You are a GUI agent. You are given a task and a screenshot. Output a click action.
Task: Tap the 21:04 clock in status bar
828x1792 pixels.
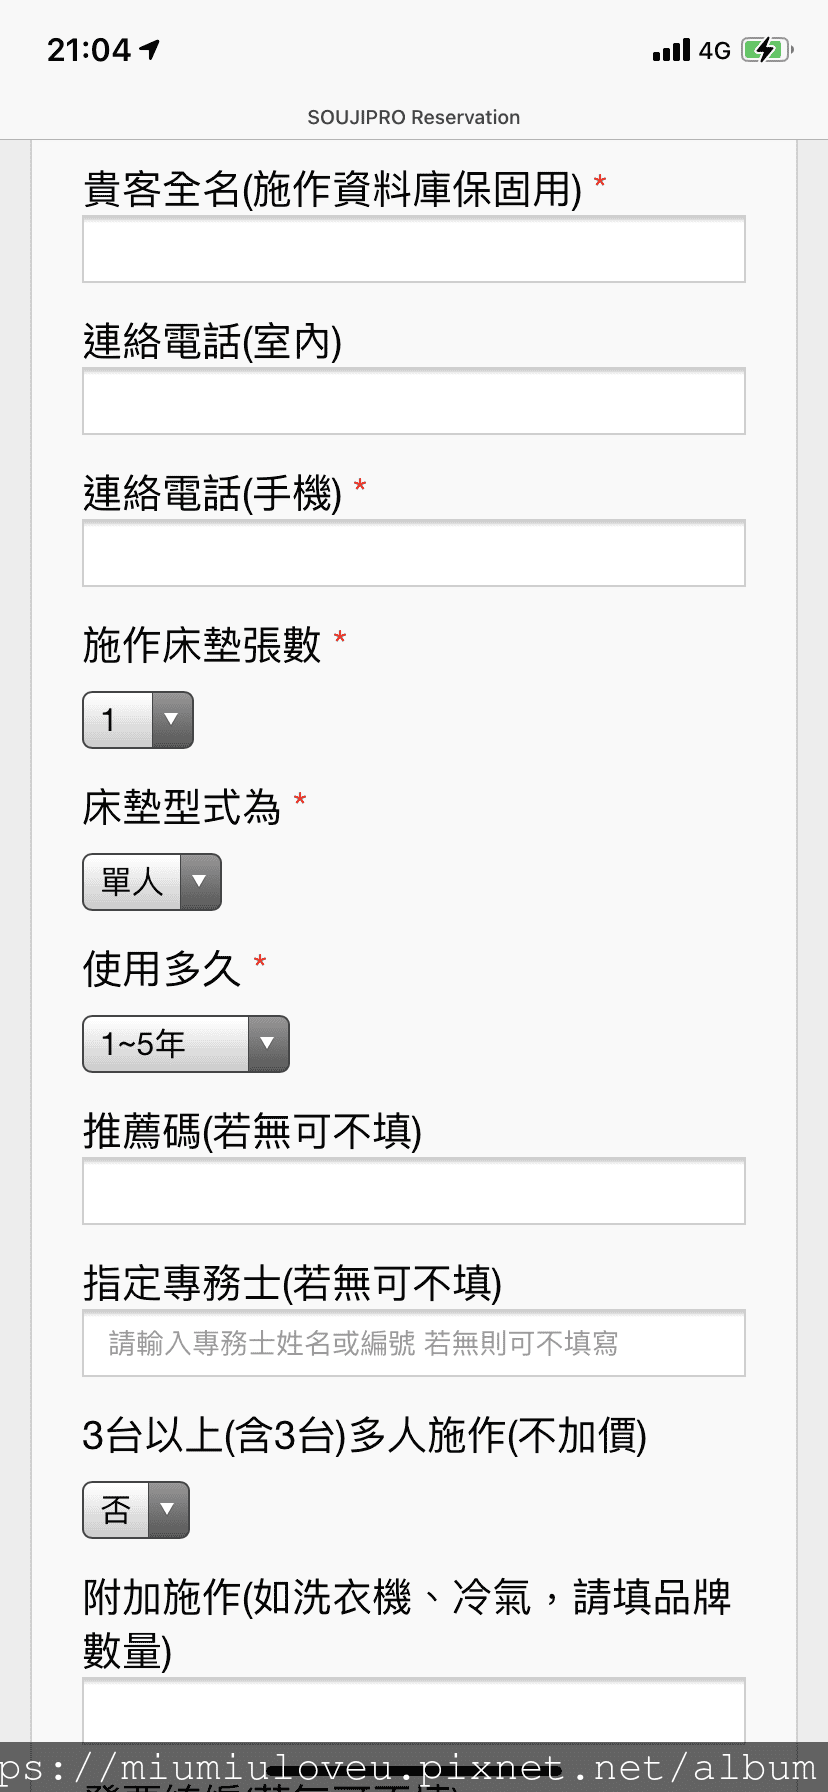(x=89, y=49)
